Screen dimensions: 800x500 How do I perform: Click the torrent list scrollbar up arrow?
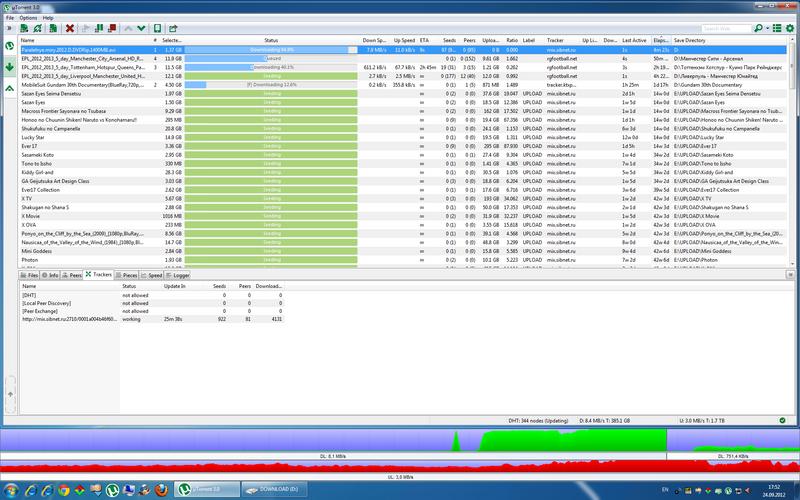(x=792, y=40)
